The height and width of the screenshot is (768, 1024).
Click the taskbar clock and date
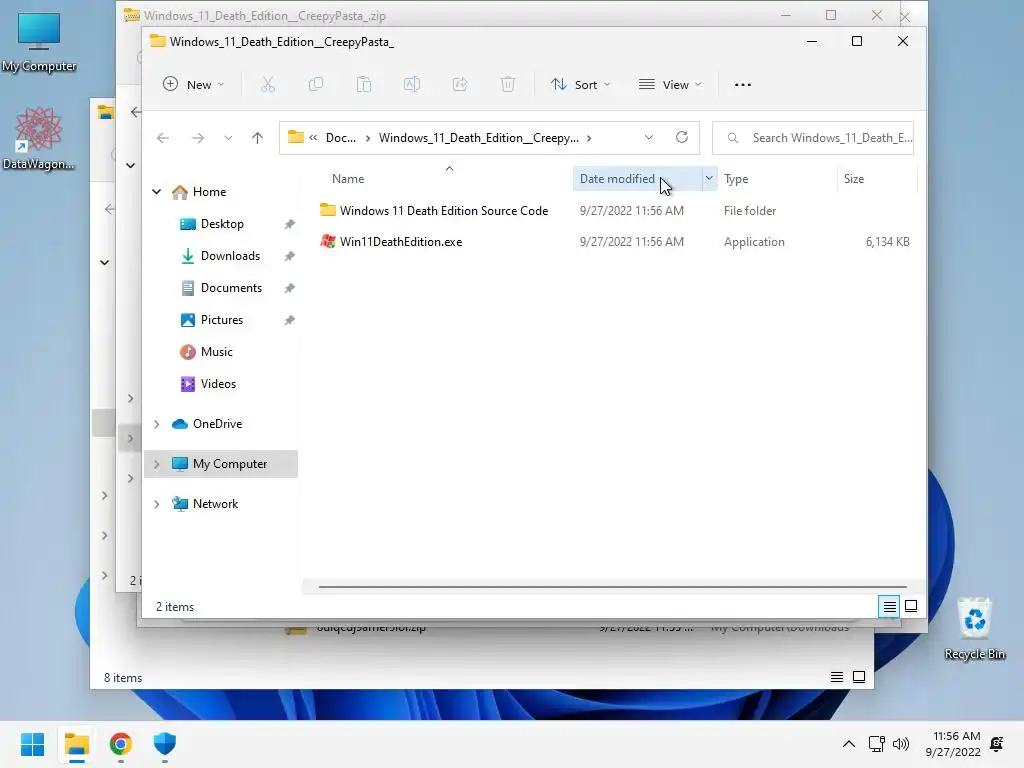pos(953,744)
